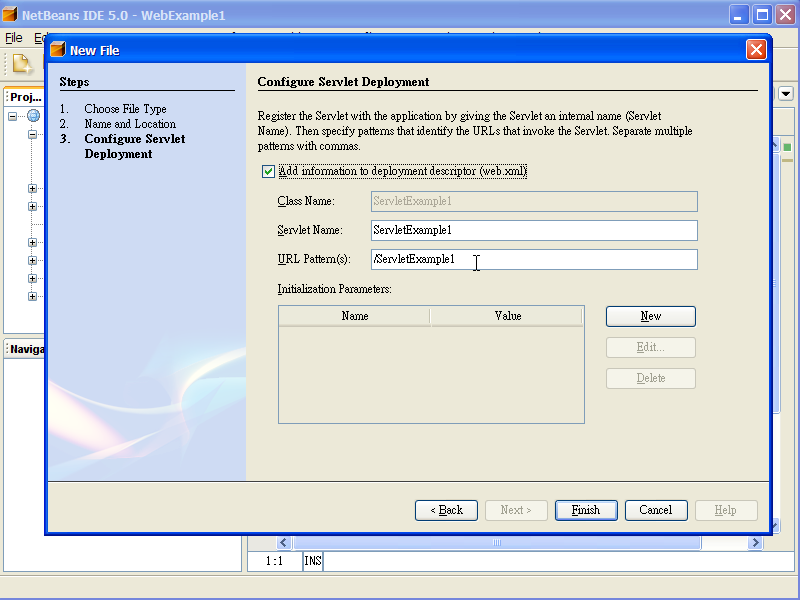Click the 1:1 cursor position status

pos(274,561)
